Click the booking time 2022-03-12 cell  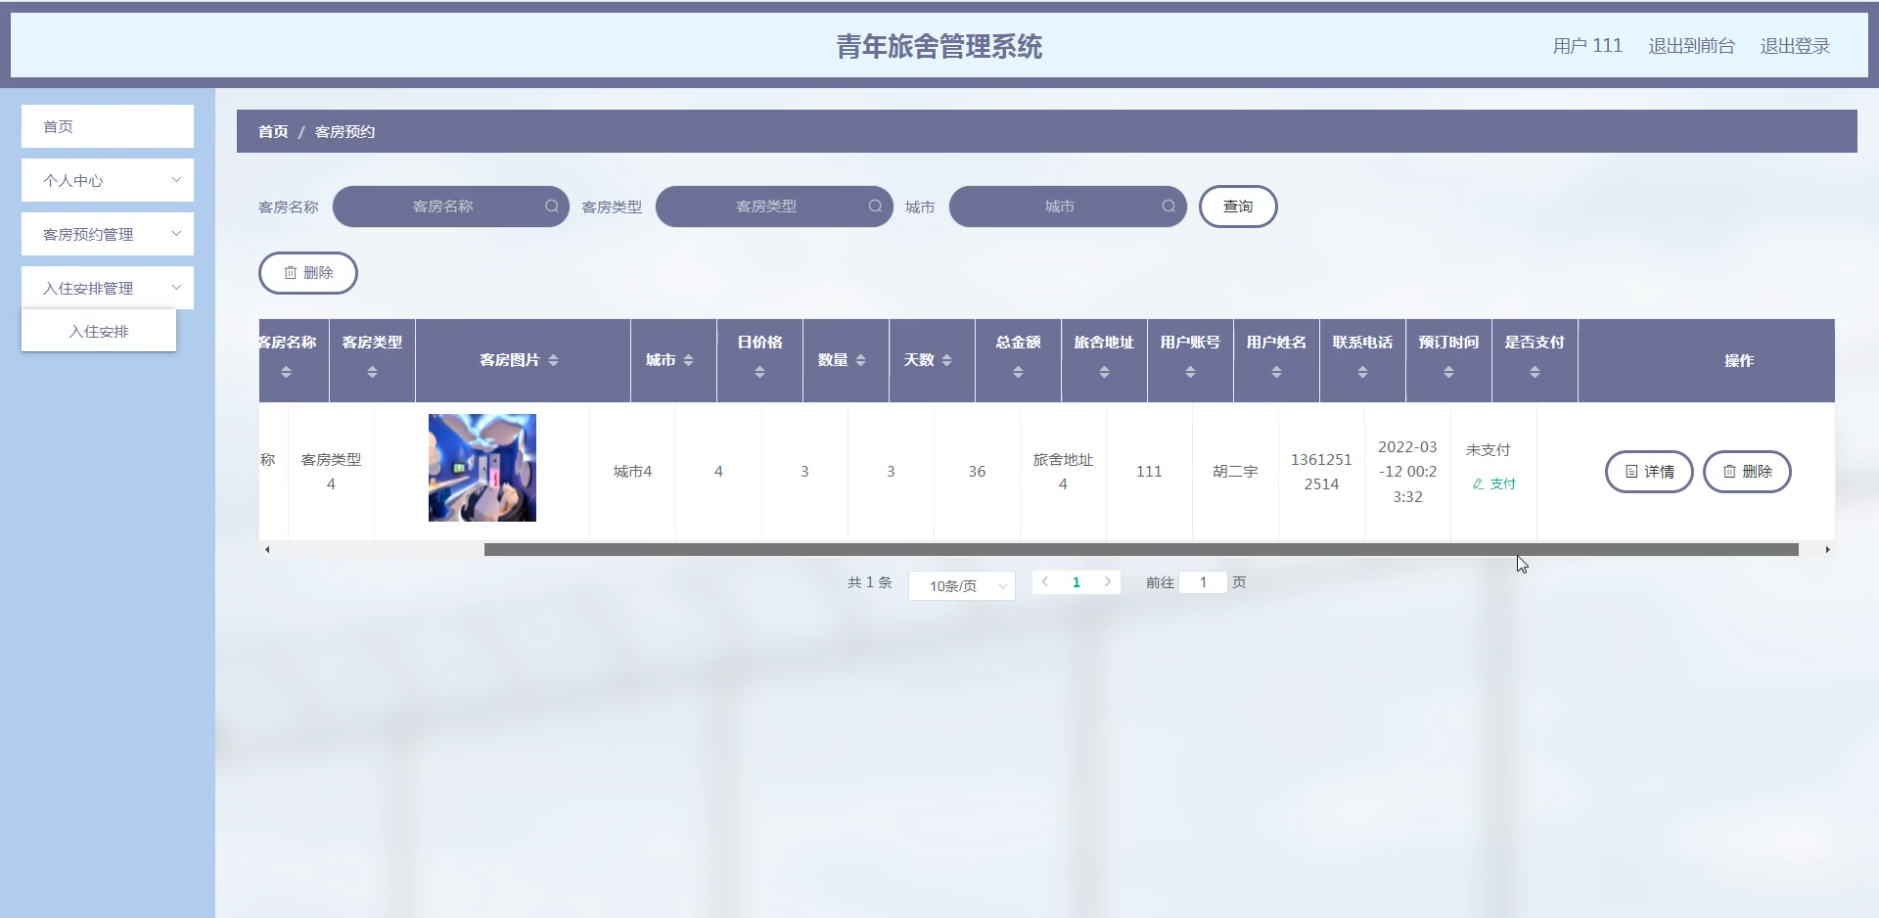coord(1407,472)
